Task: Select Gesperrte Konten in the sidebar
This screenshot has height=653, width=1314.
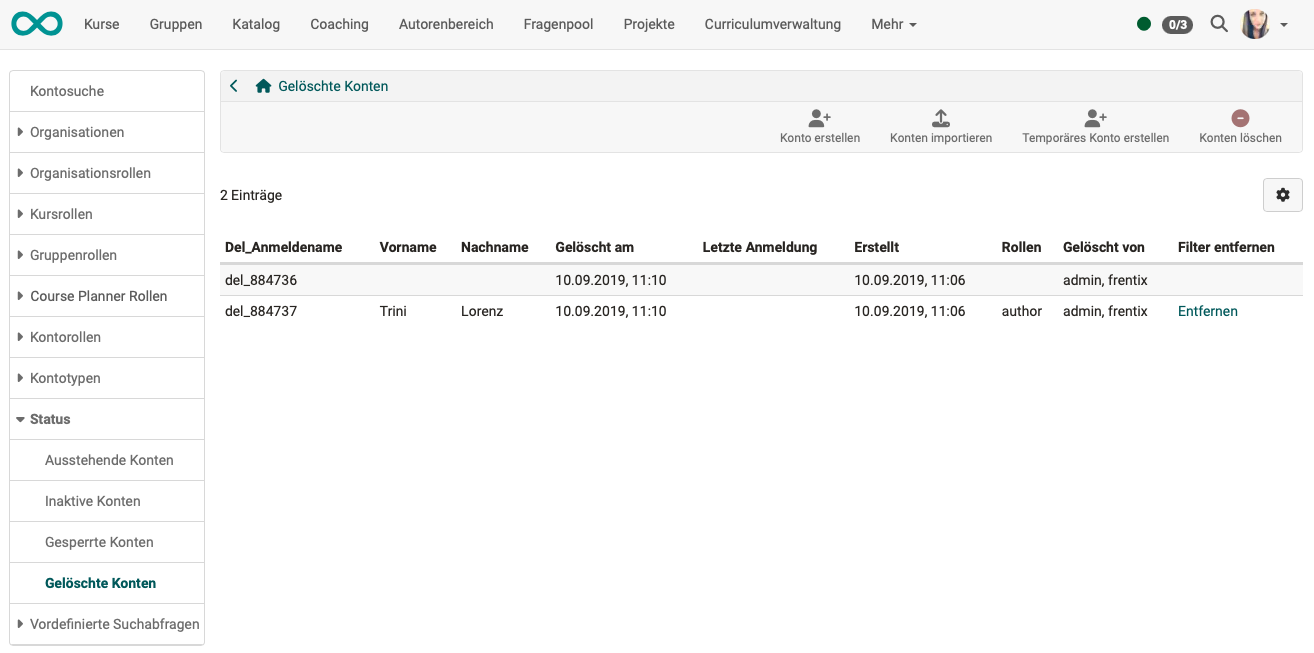Action: [x=99, y=541]
